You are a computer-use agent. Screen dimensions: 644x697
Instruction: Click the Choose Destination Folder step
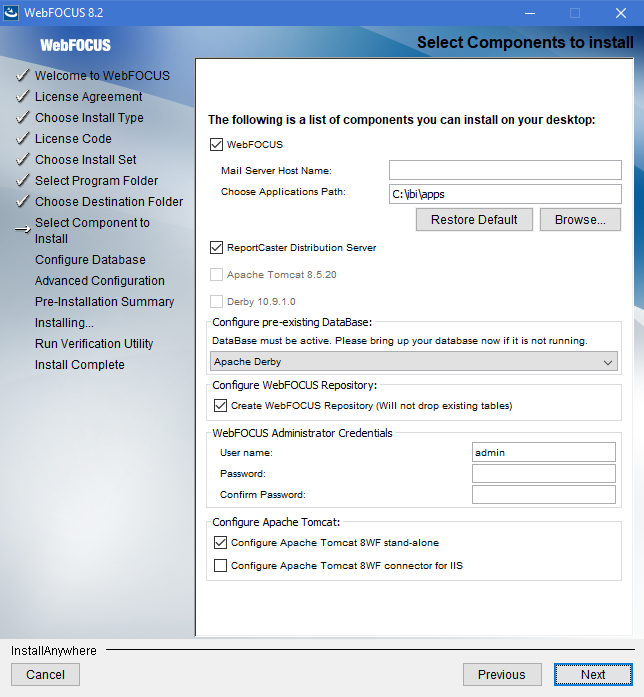coord(109,202)
